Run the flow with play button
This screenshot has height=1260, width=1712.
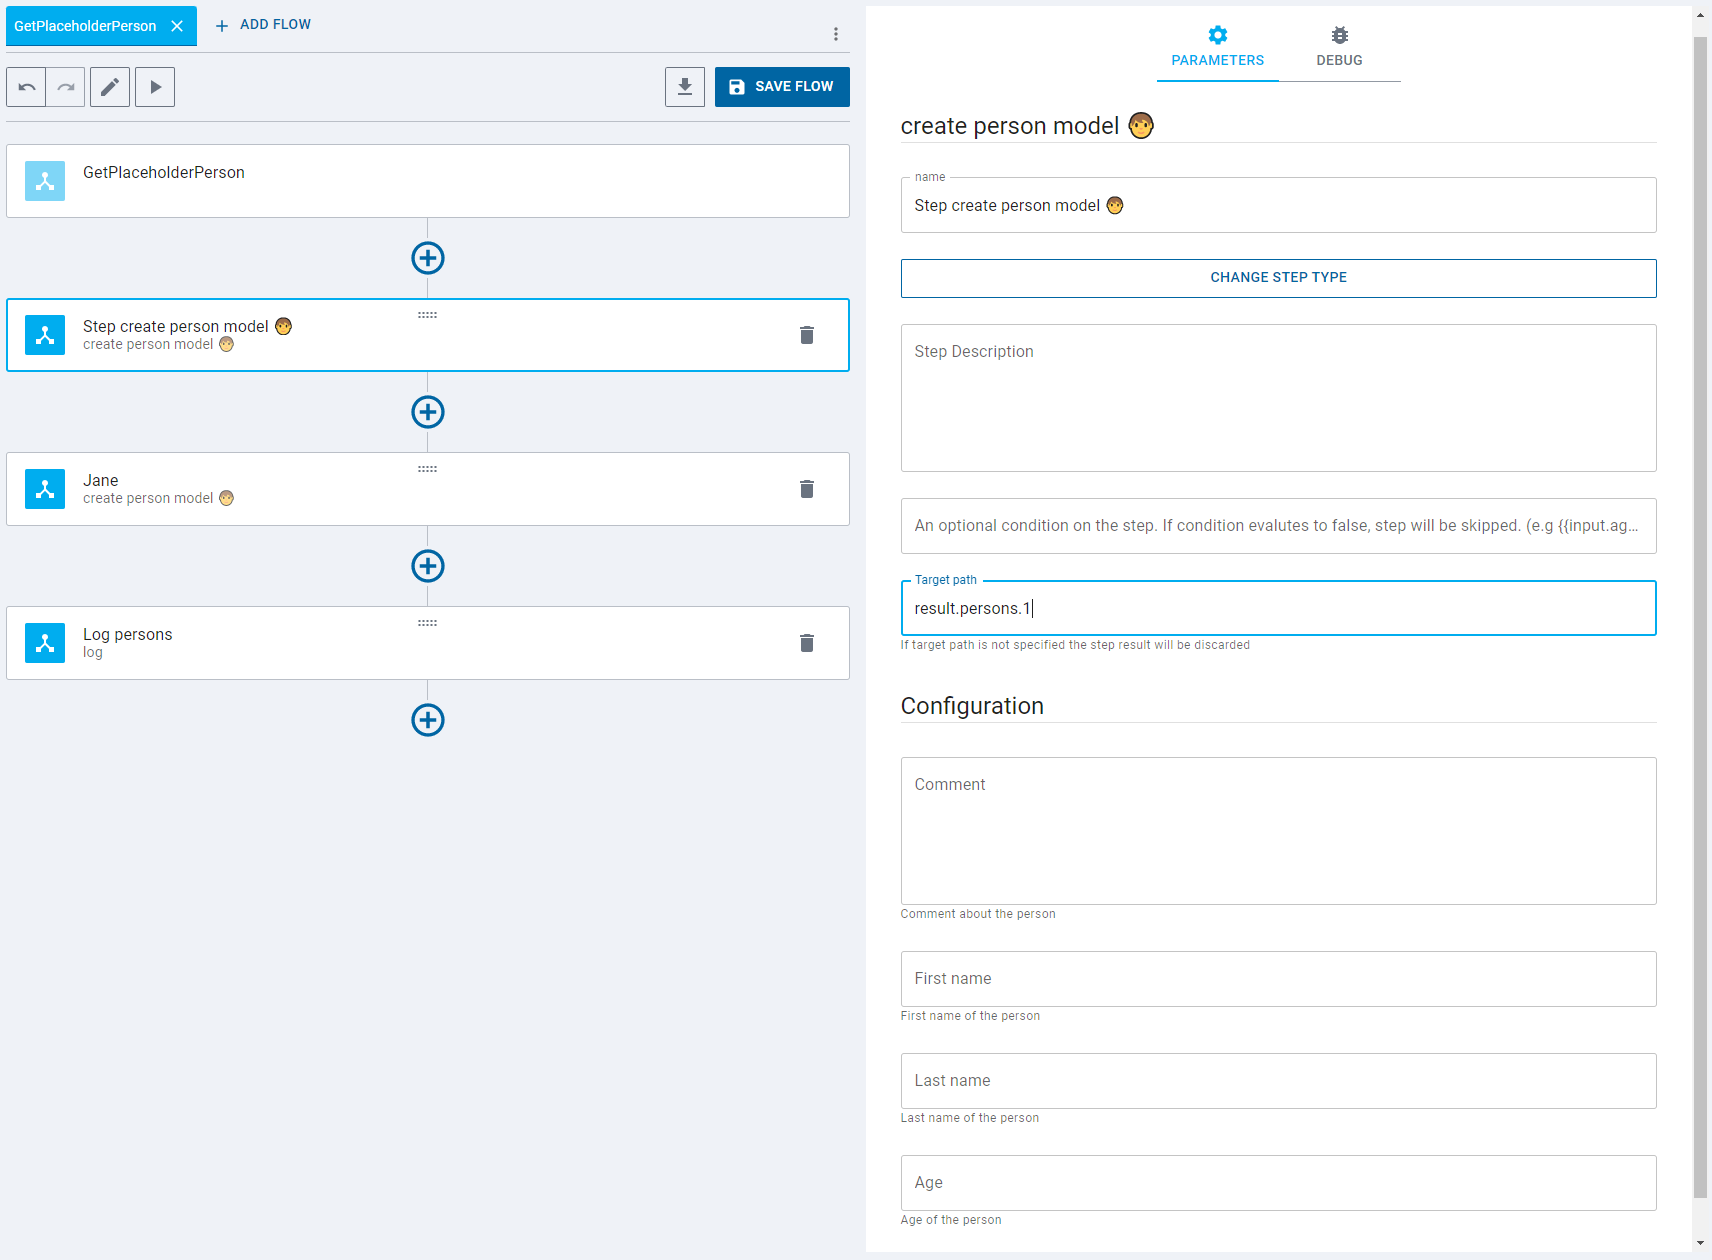(155, 87)
